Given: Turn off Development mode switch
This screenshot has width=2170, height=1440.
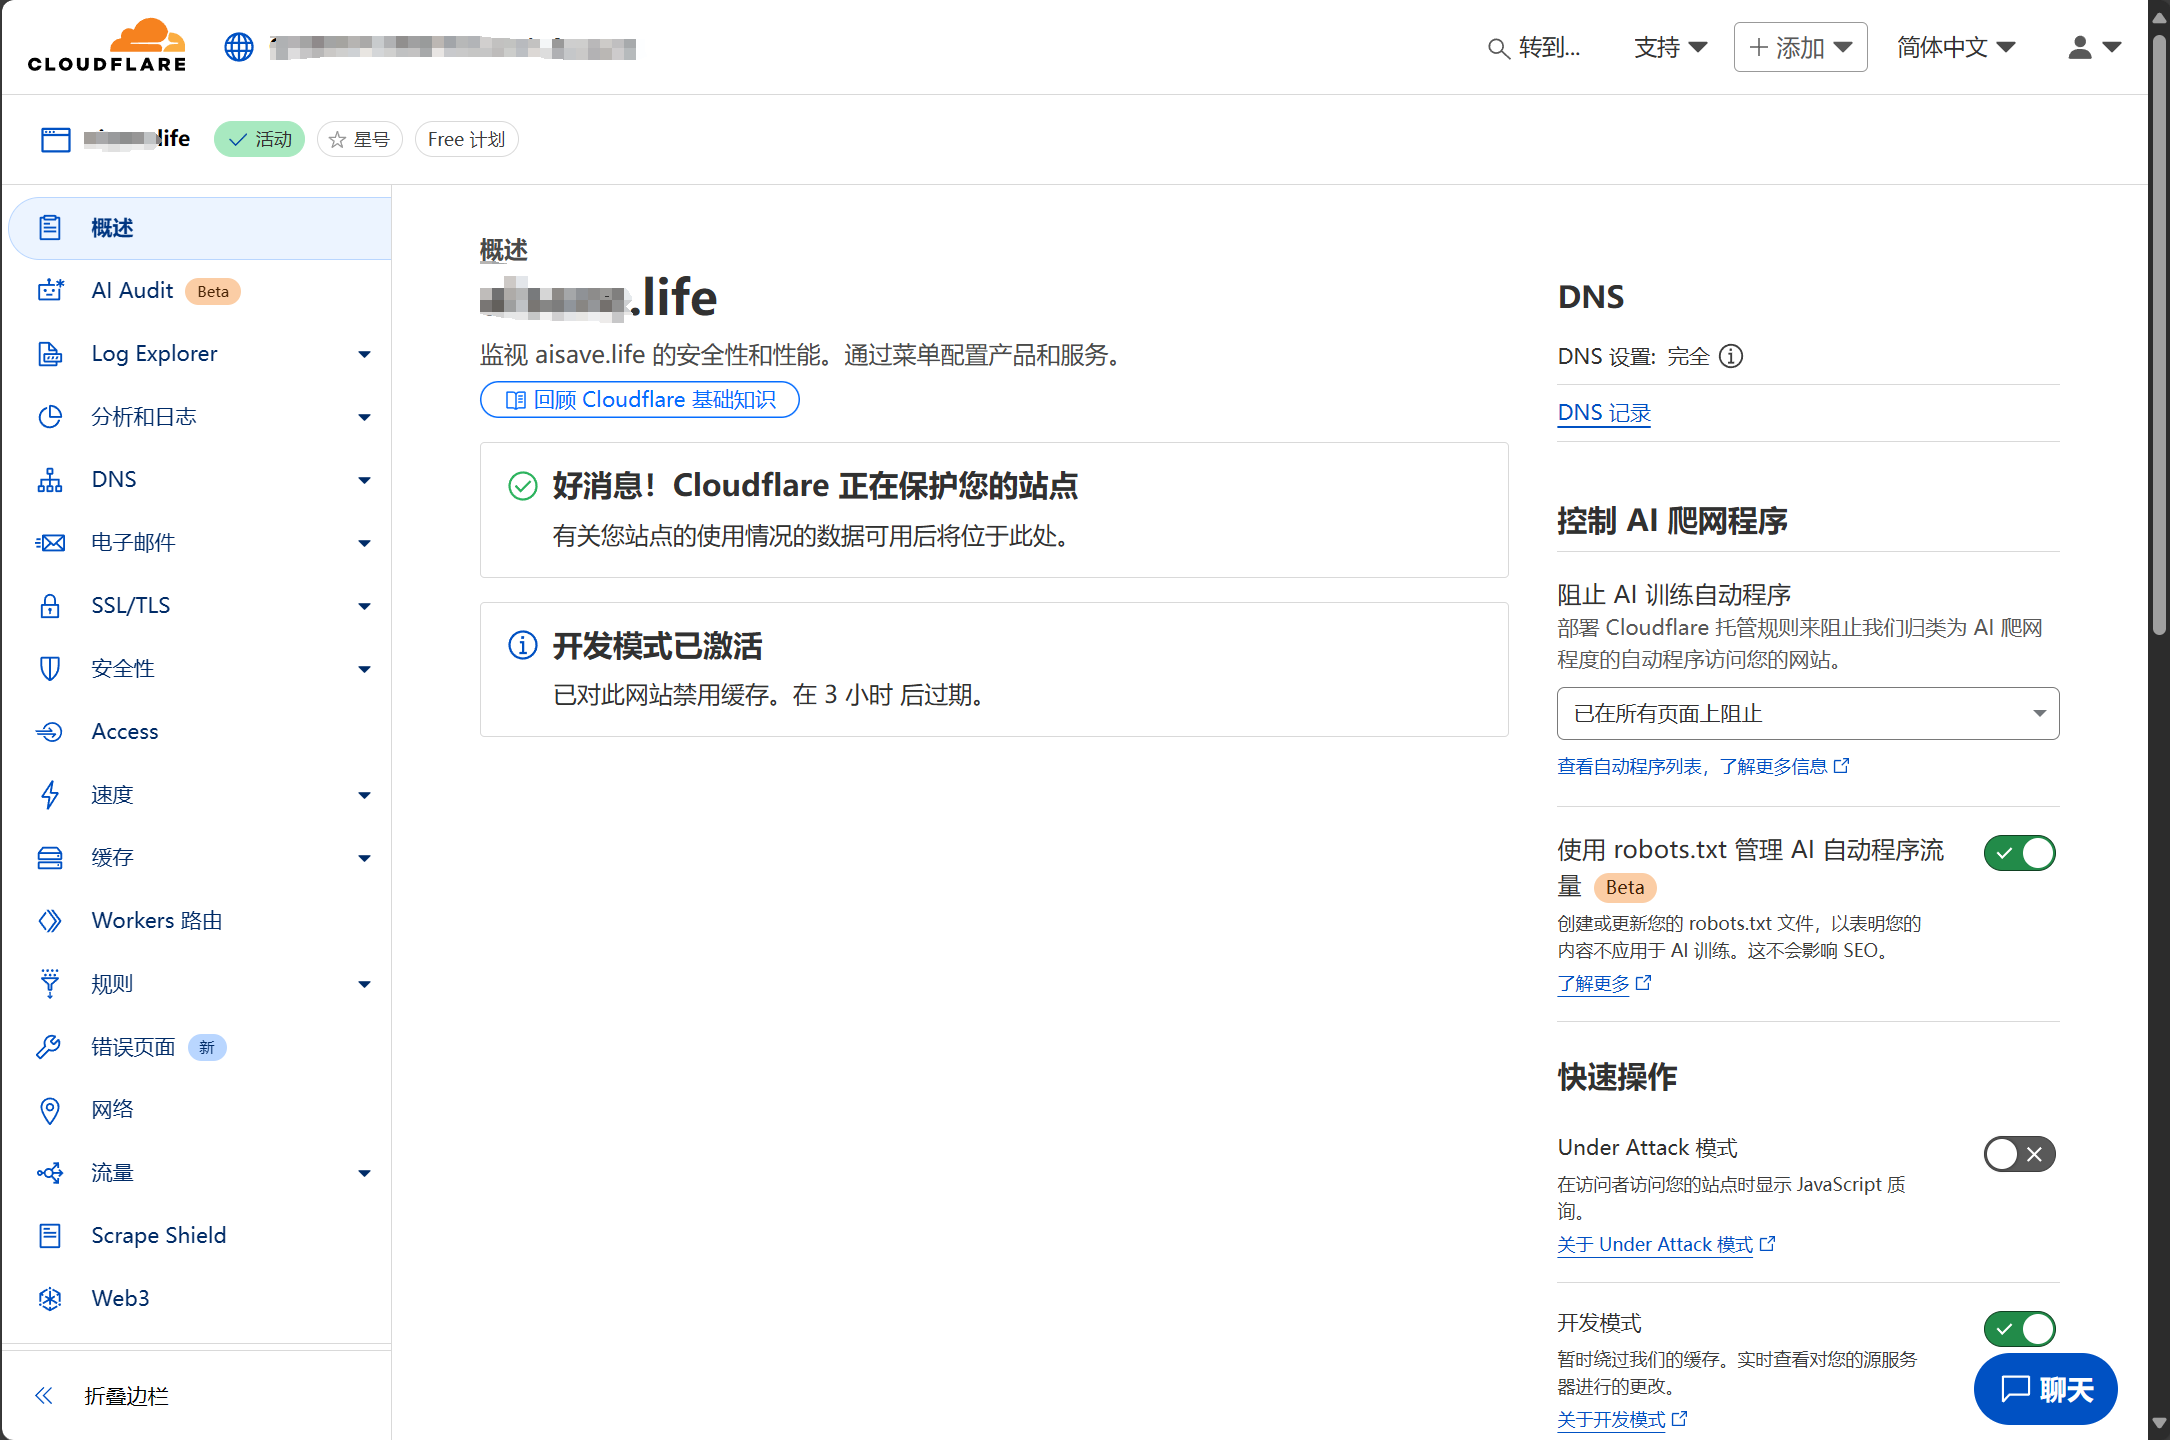Looking at the screenshot, I should (2020, 1329).
